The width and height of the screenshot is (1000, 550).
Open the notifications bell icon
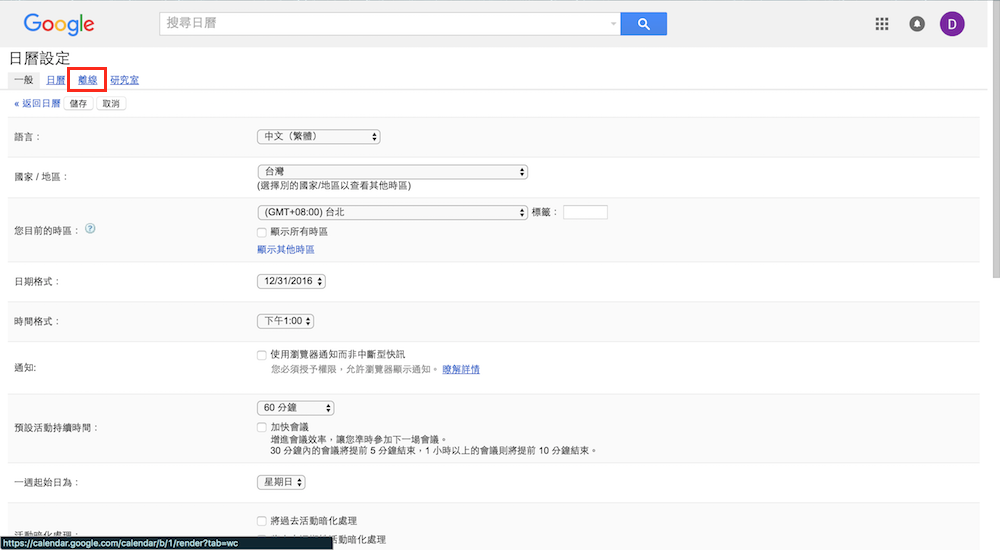click(917, 24)
